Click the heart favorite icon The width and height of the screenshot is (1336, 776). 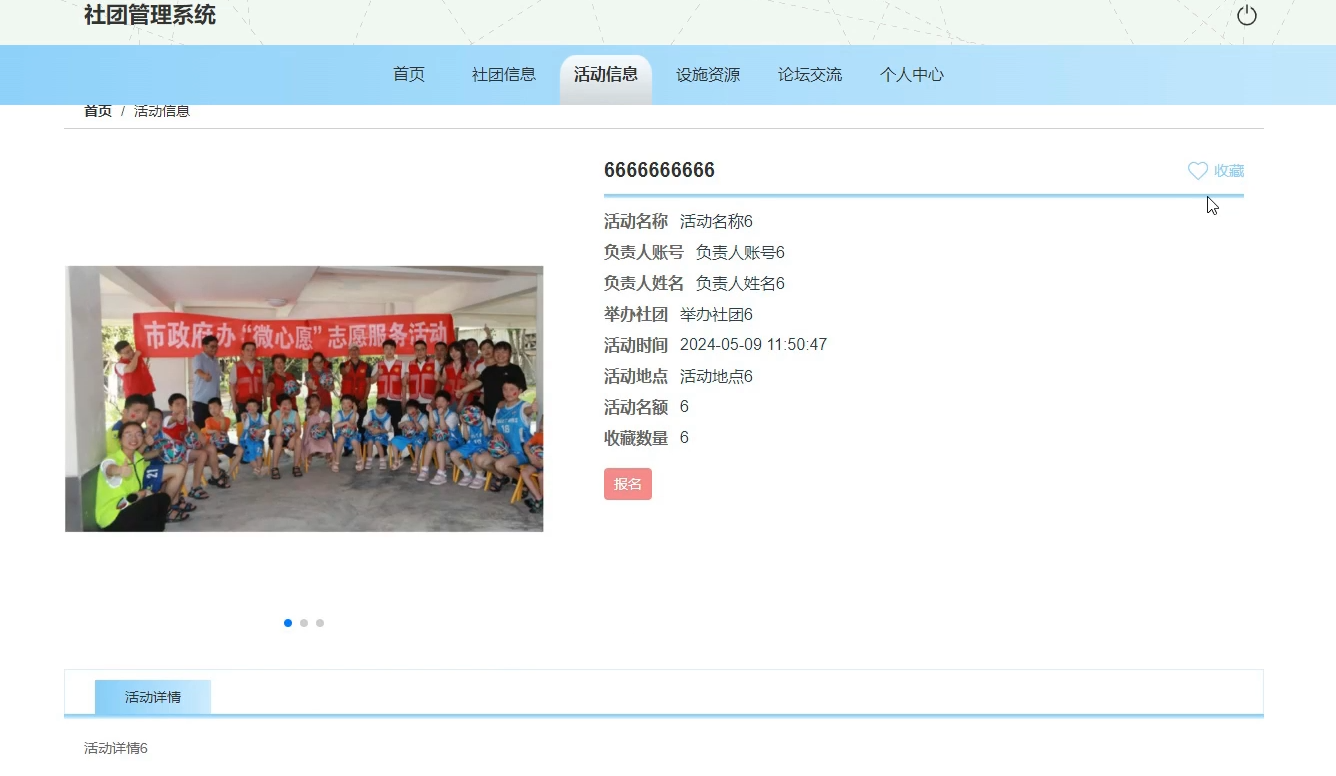(1198, 171)
